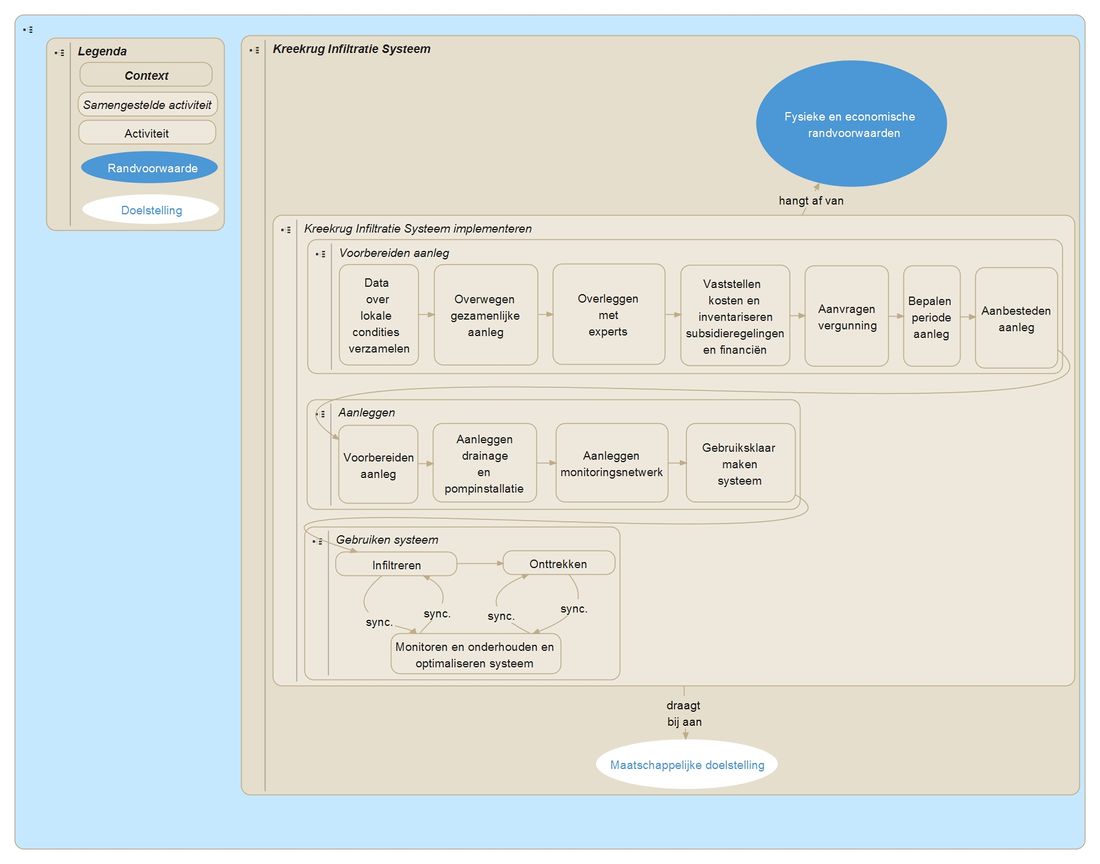Collapse the Aanleggen group

pyautogui.click(x=321, y=413)
